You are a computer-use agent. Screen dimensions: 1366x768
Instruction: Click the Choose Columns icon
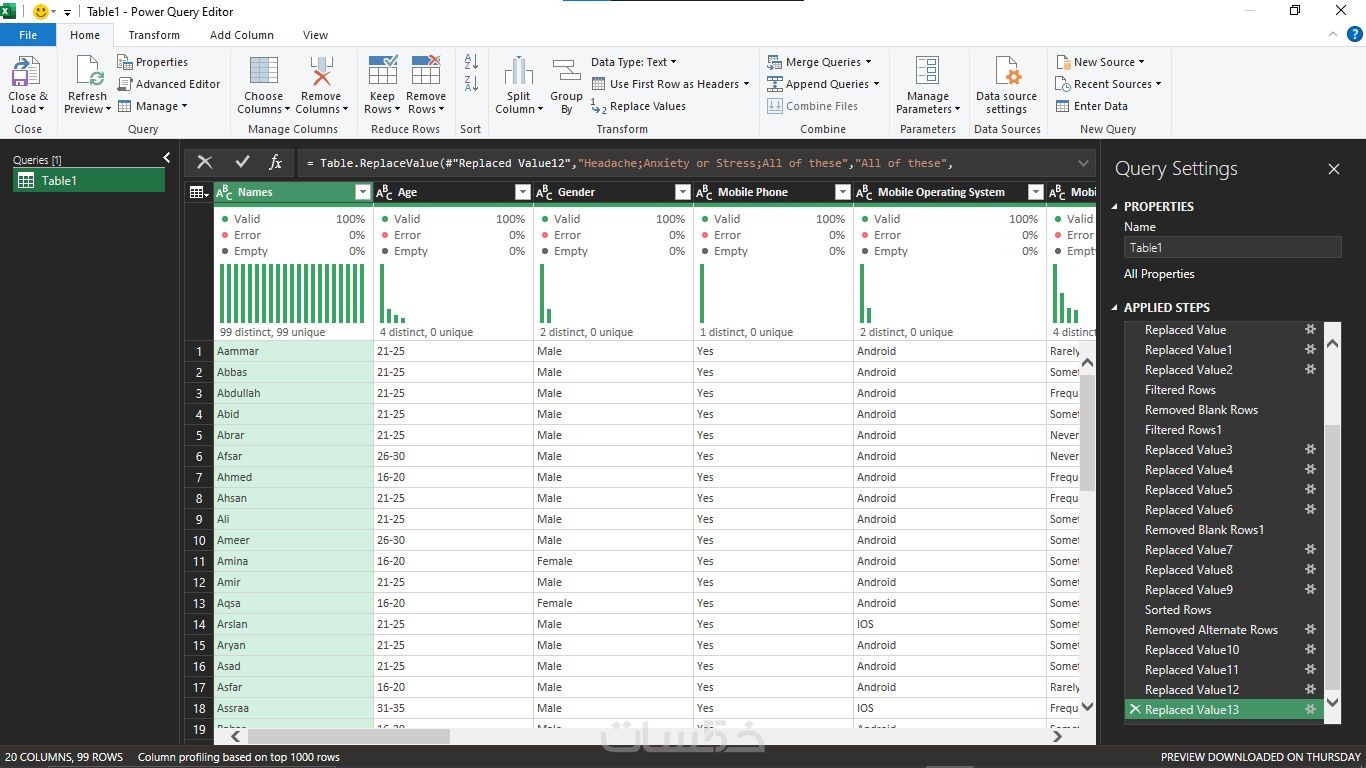pos(263,72)
